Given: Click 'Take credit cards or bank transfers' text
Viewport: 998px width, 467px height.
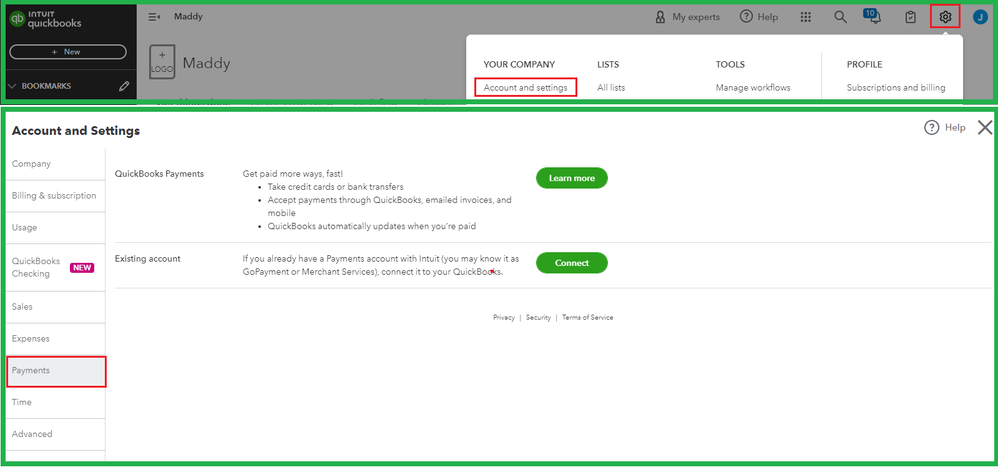Looking at the screenshot, I should [x=335, y=187].
